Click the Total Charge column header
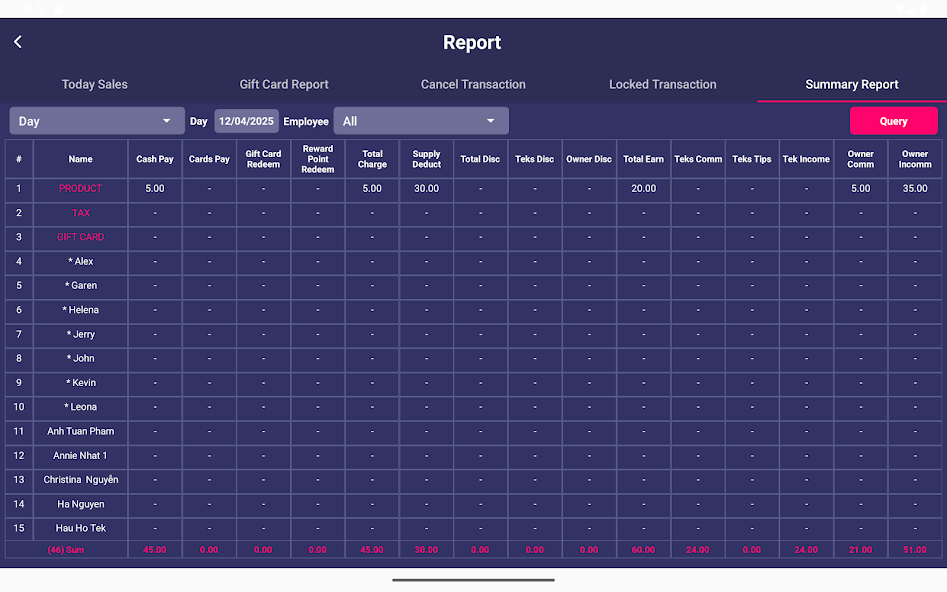Viewport: 947px width, 592px height. 372,159
